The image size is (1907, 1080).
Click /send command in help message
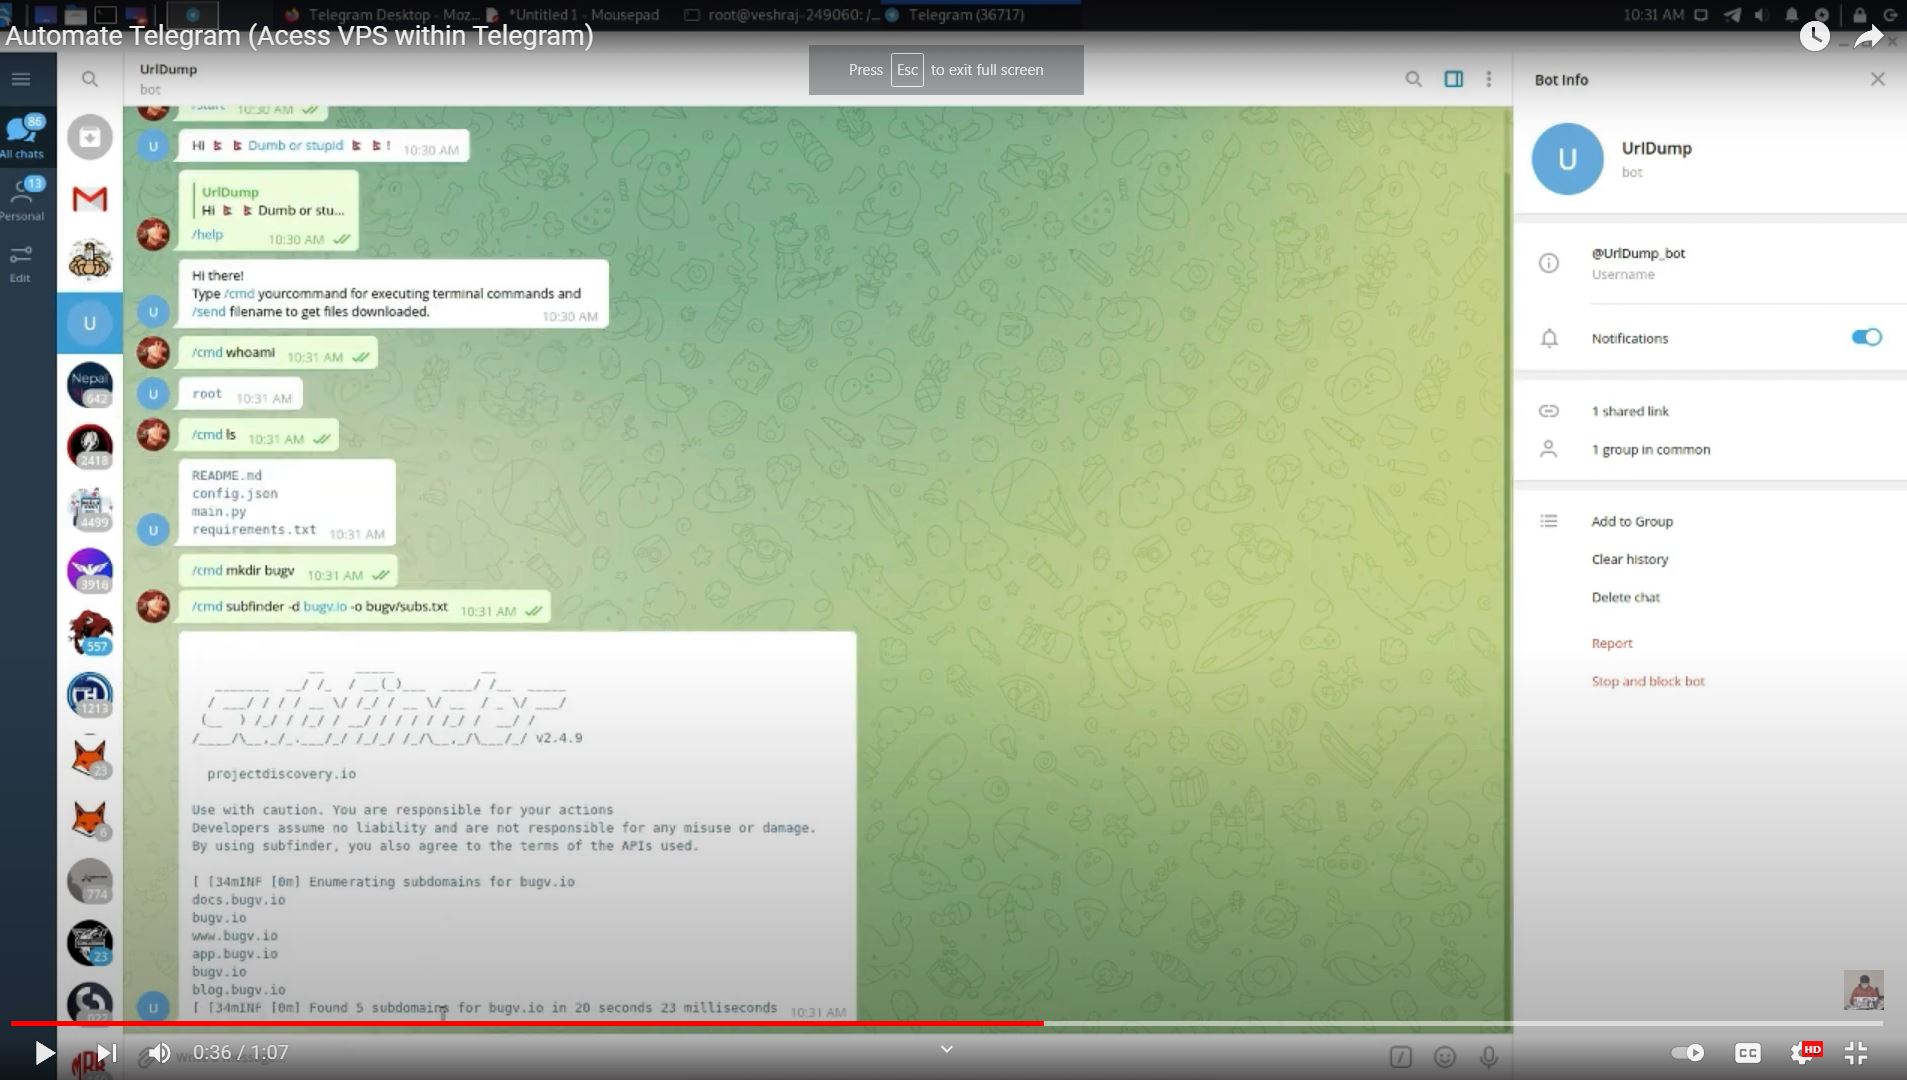209,312
